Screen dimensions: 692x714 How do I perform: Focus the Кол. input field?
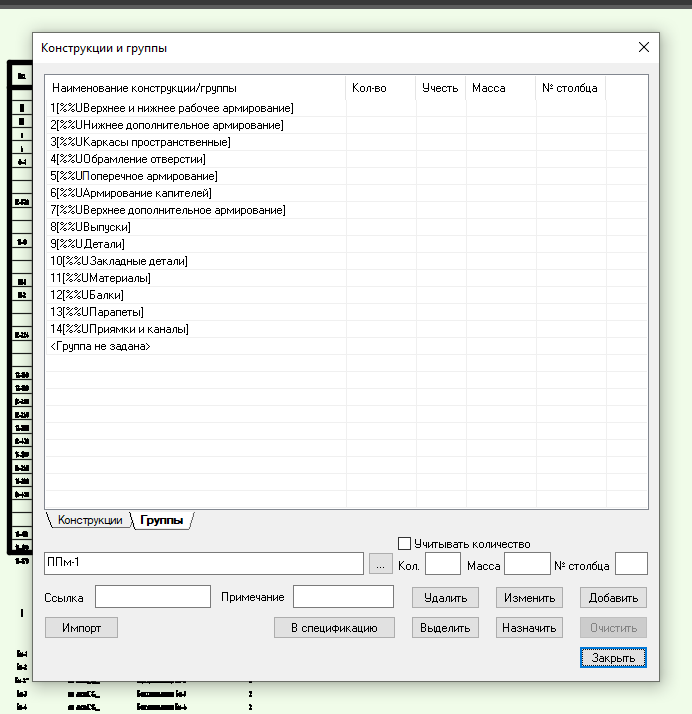[x=443, y=563]
